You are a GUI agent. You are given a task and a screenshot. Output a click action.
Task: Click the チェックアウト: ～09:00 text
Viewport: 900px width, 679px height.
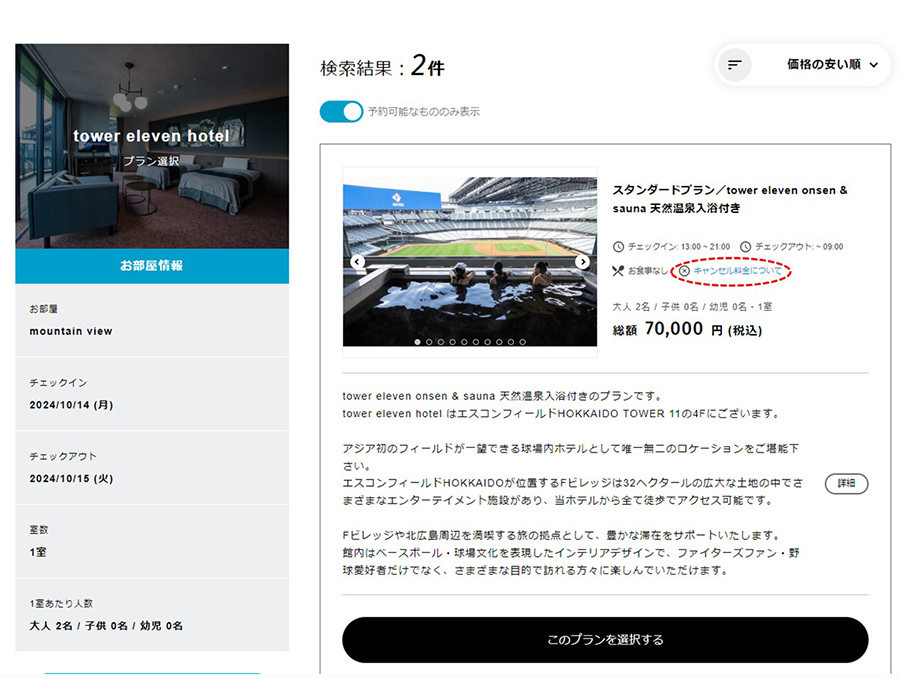(x=798, y=247)
